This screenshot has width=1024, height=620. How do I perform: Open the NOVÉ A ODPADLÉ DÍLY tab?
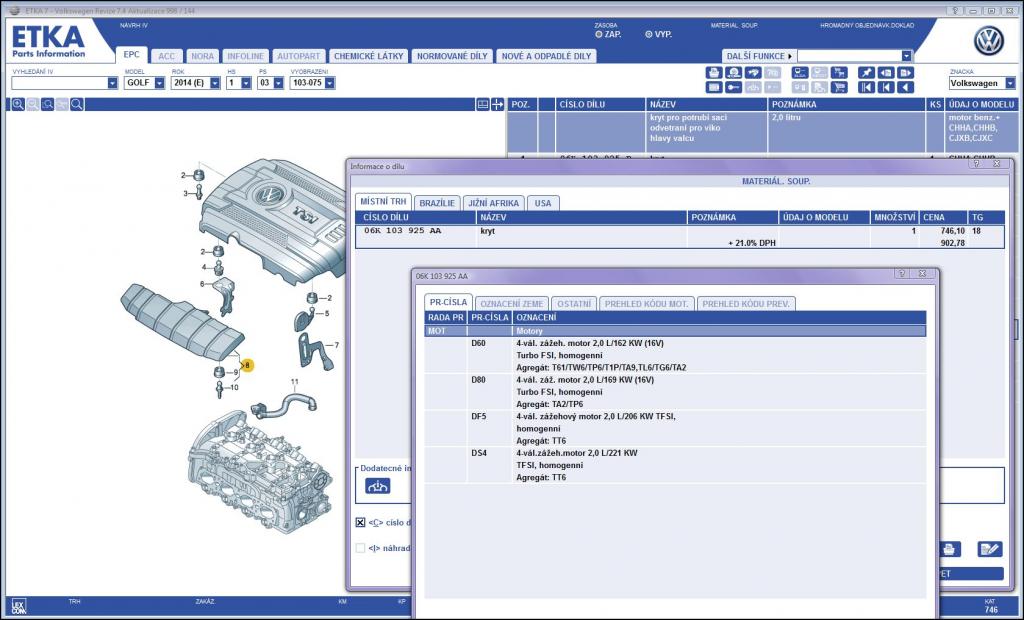[x=546, y=56]
